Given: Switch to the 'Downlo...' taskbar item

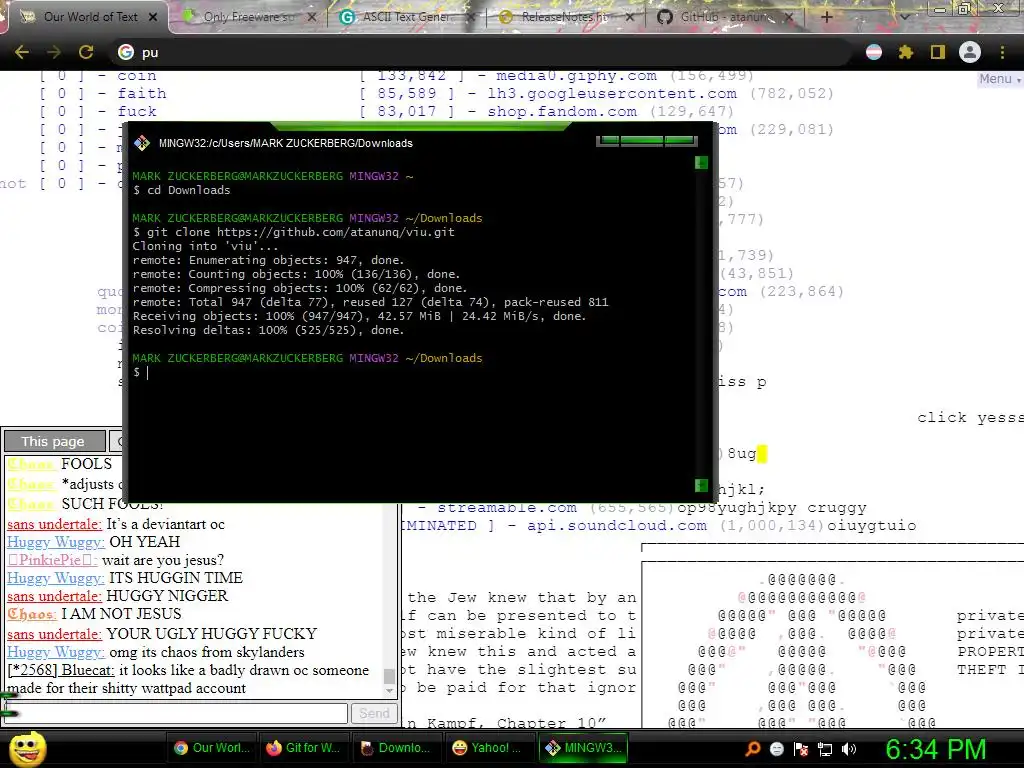Looking at the screenshot, I should point(396,748).
